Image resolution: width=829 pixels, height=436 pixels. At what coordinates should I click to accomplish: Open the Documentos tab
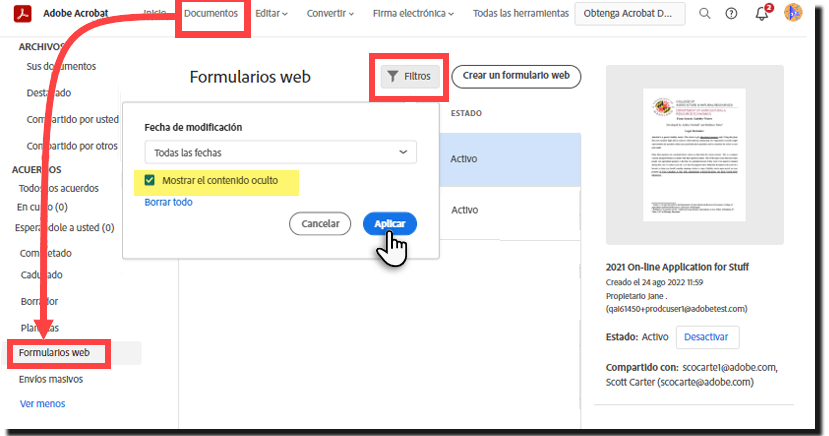point(211,14)
